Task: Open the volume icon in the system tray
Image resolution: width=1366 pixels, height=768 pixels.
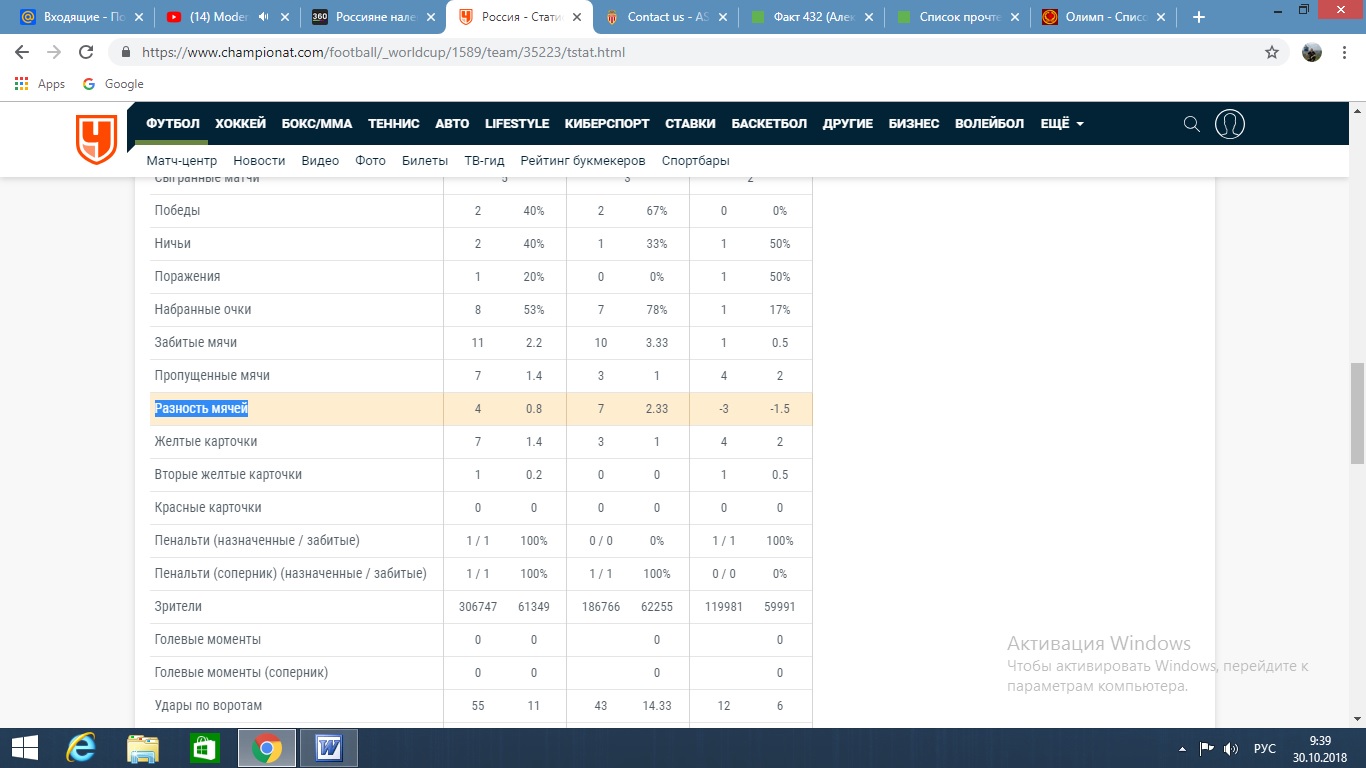Action: 1231,748
